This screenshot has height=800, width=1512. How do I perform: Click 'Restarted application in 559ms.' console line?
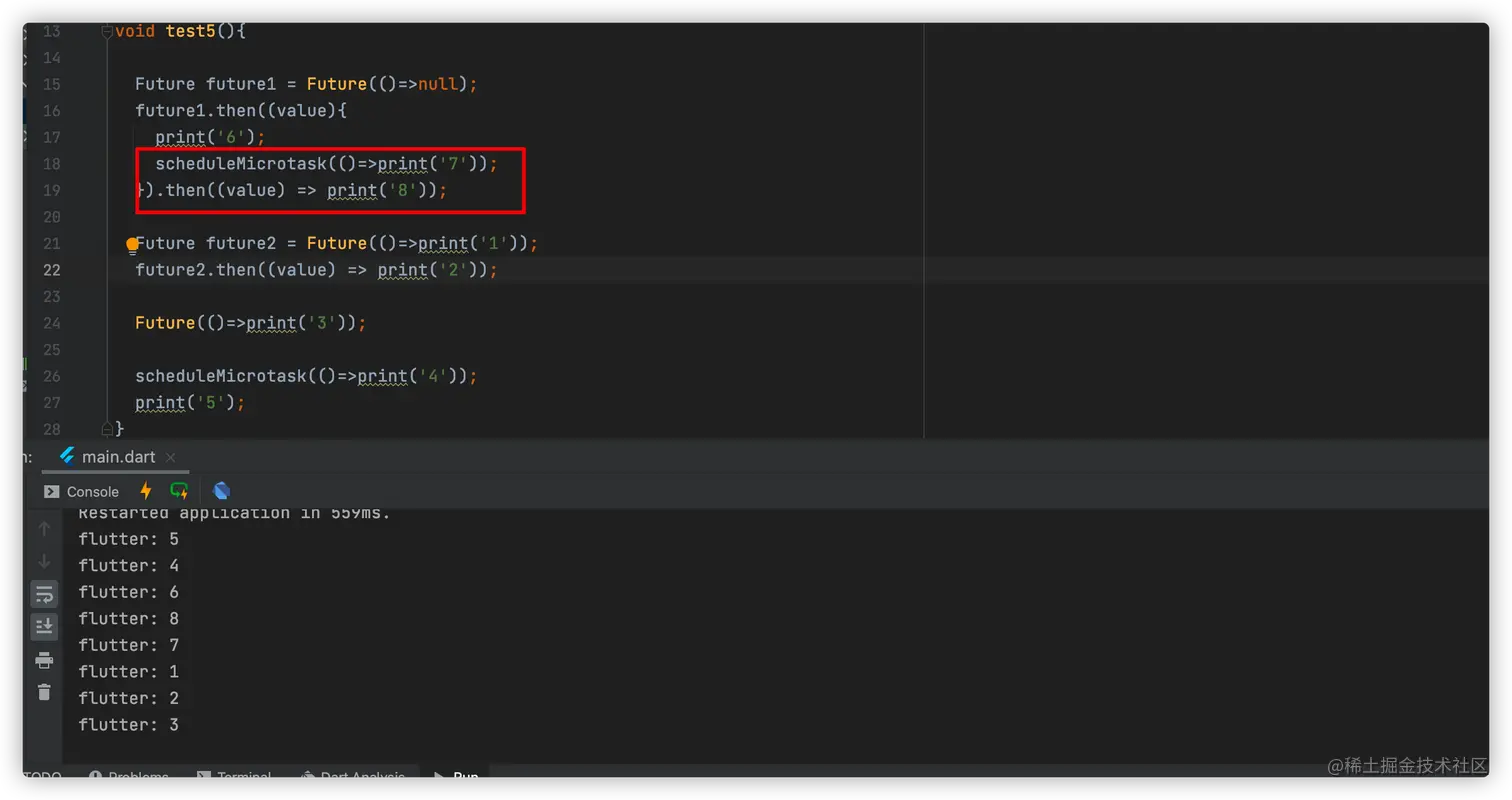click(234, 515)
